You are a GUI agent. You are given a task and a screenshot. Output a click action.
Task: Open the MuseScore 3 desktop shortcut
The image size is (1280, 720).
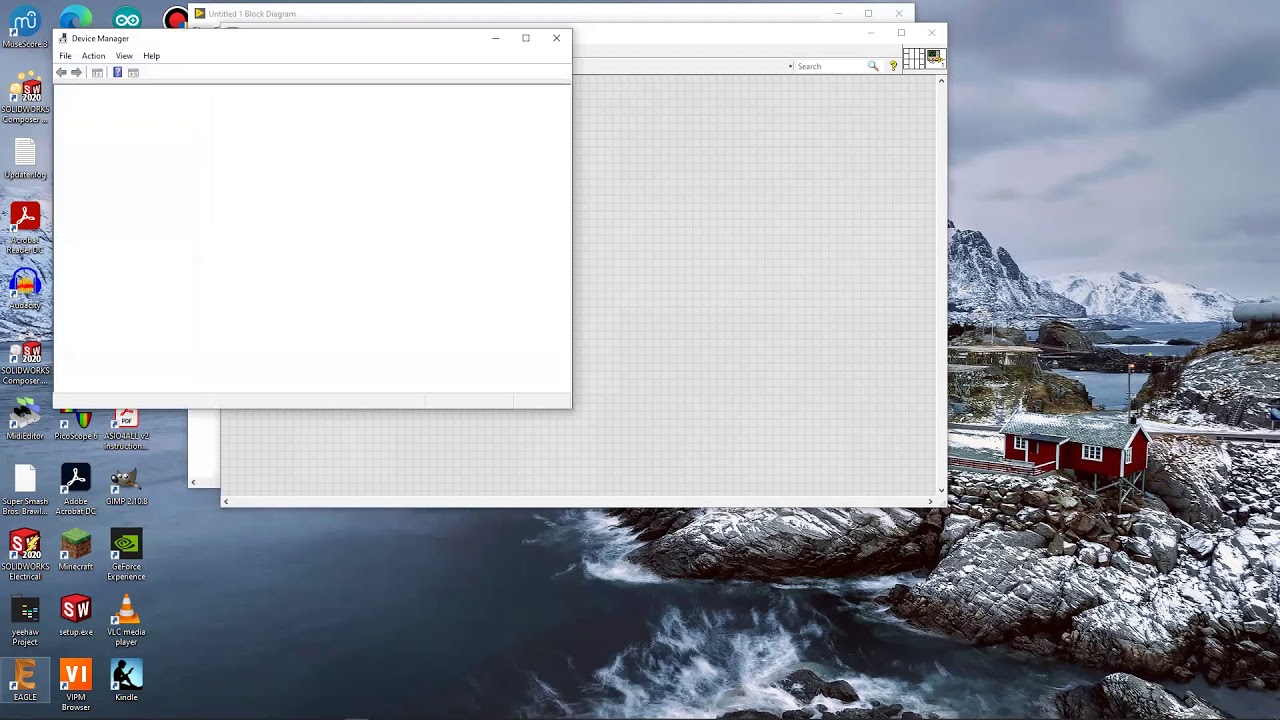point(25,28)
